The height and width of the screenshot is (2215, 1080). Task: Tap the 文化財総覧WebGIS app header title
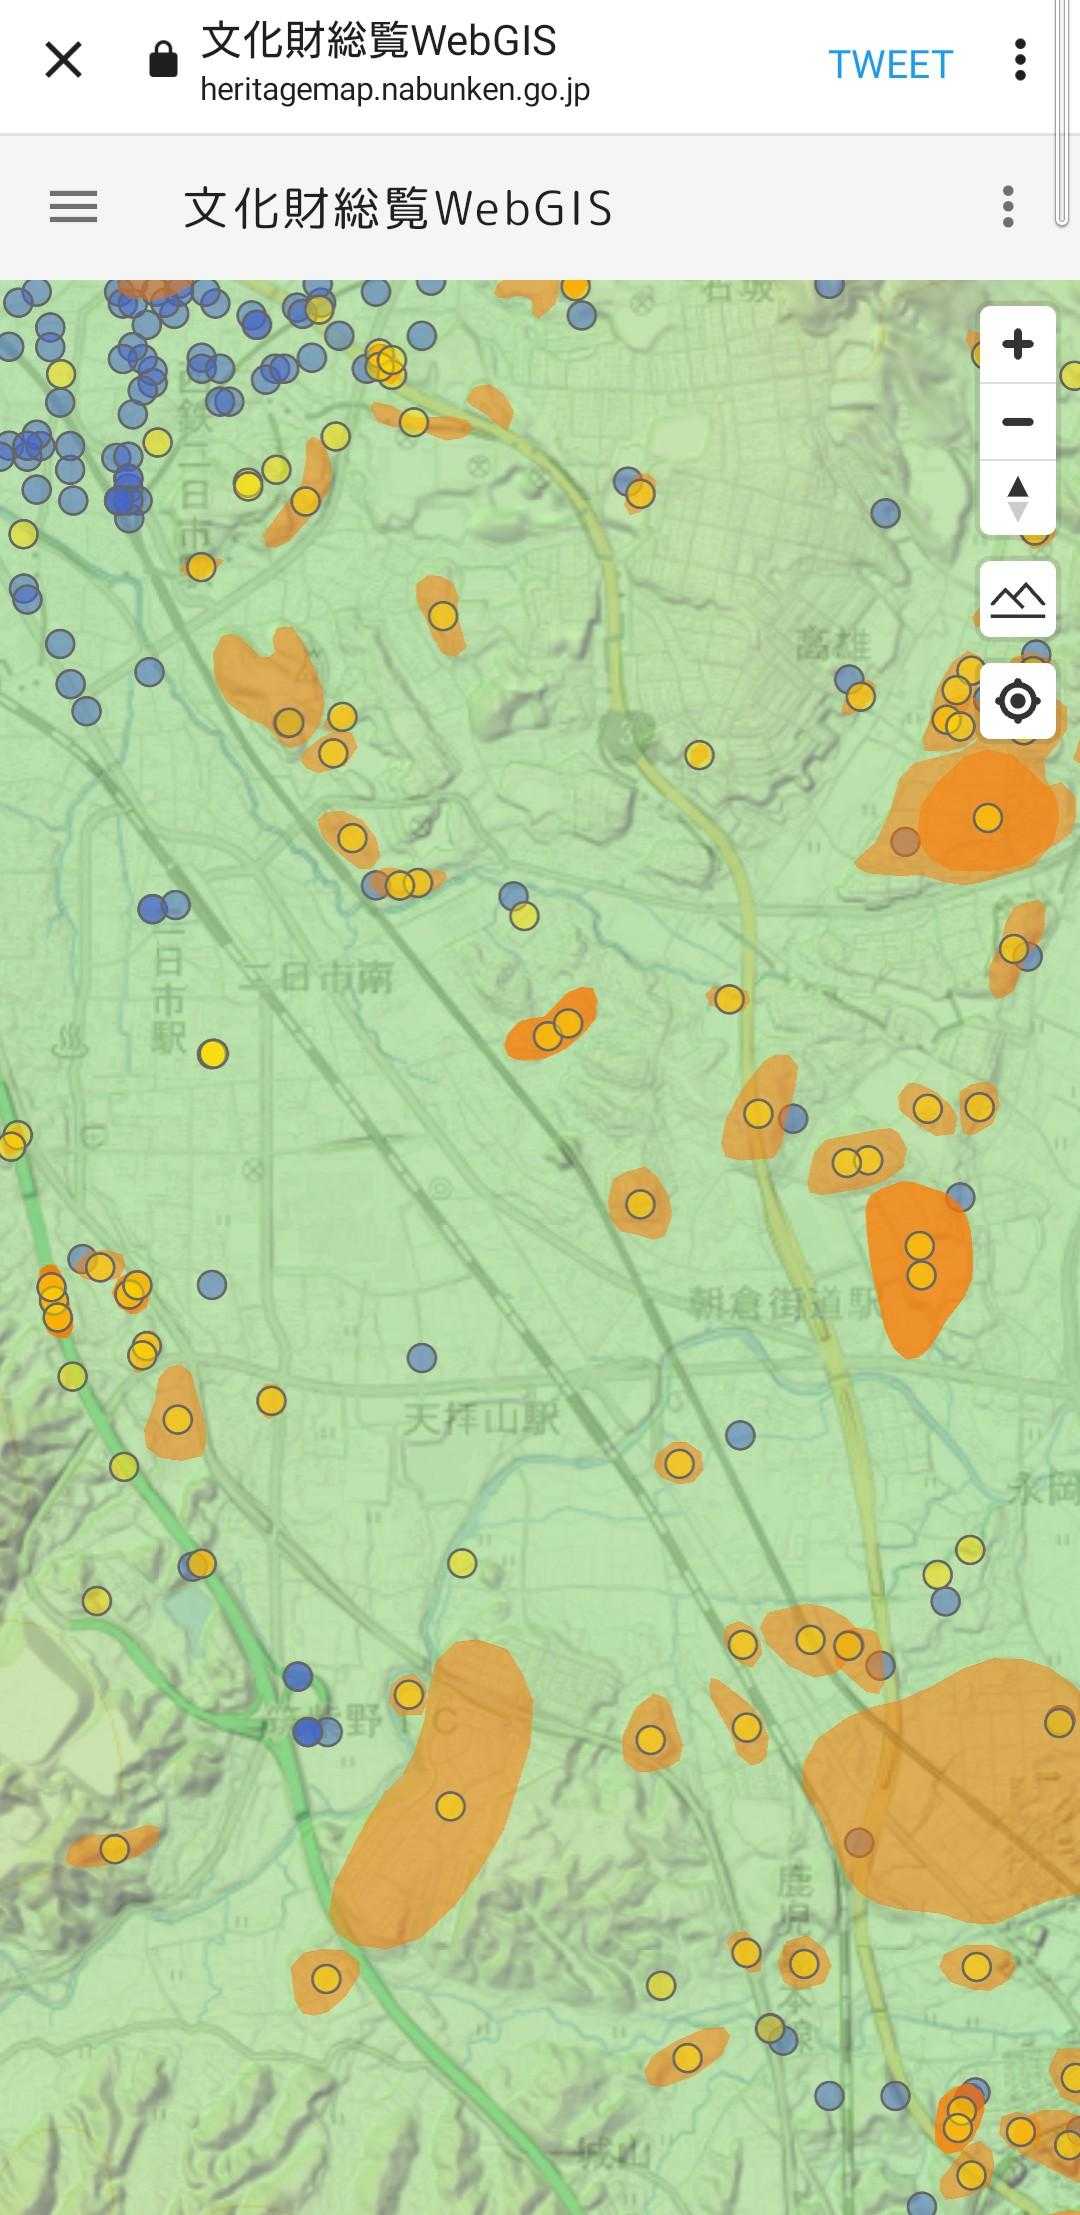point(398,208)
